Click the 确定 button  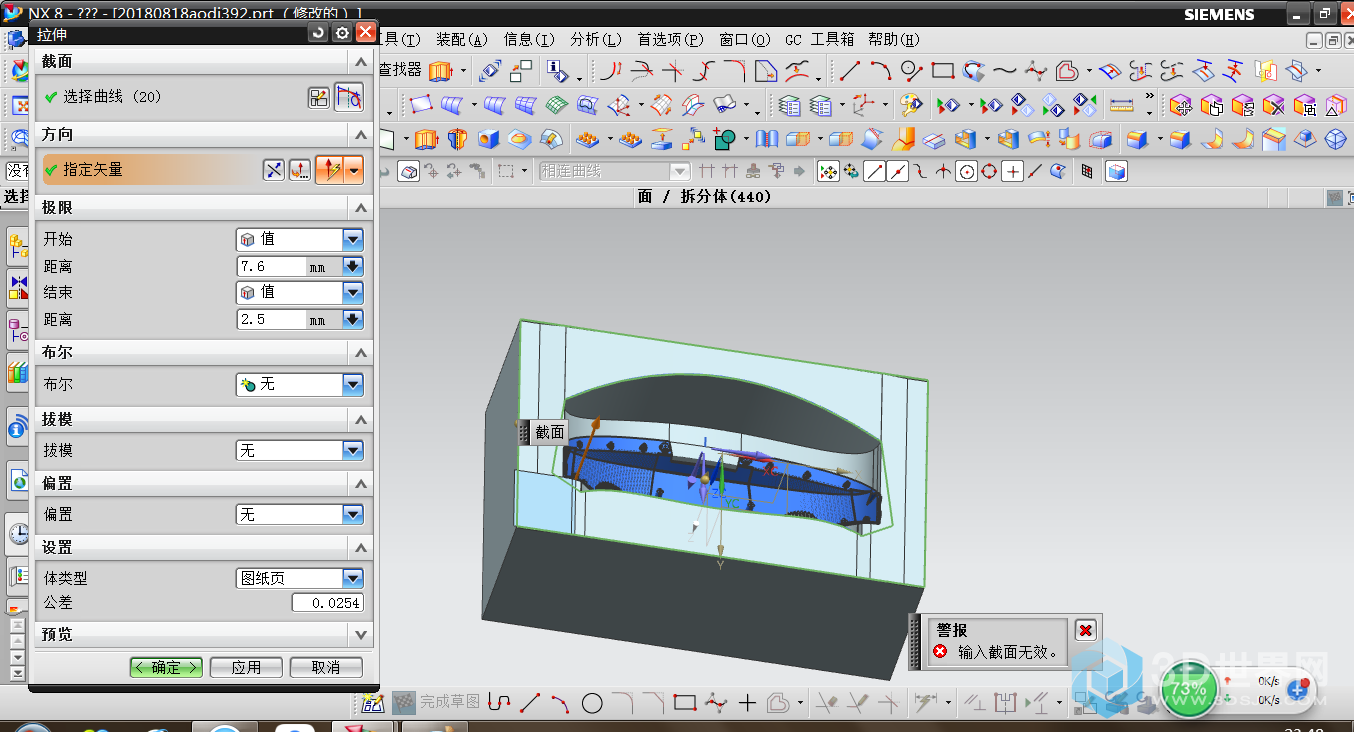[166, 667]
